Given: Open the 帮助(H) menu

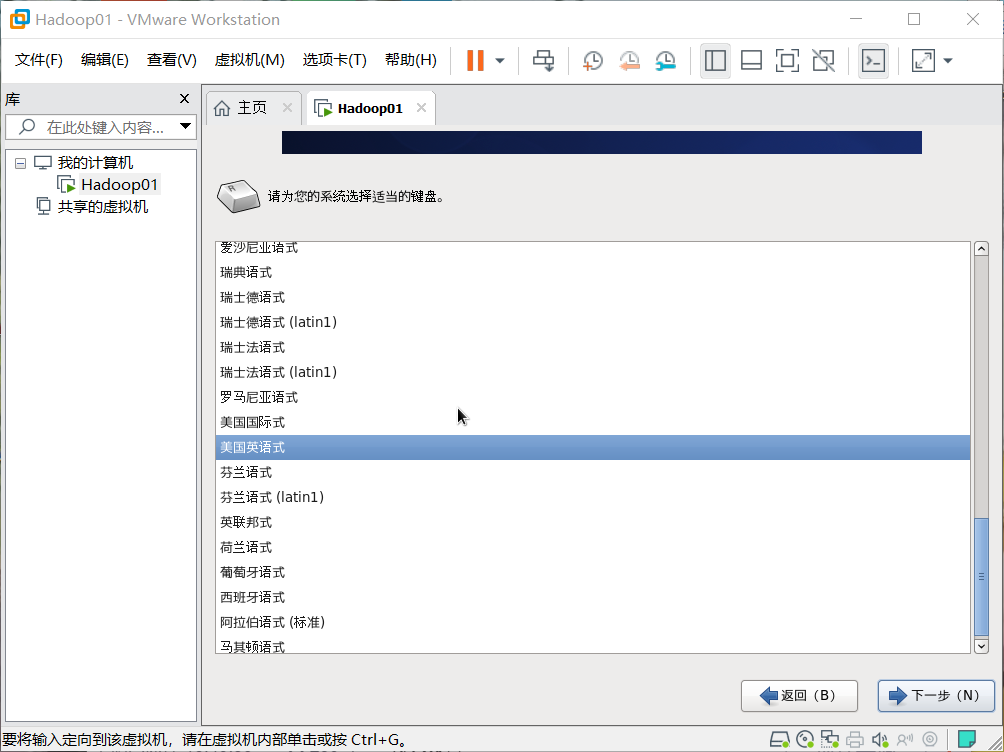Looking at the screenshot, I should click(x=410, y=60).
